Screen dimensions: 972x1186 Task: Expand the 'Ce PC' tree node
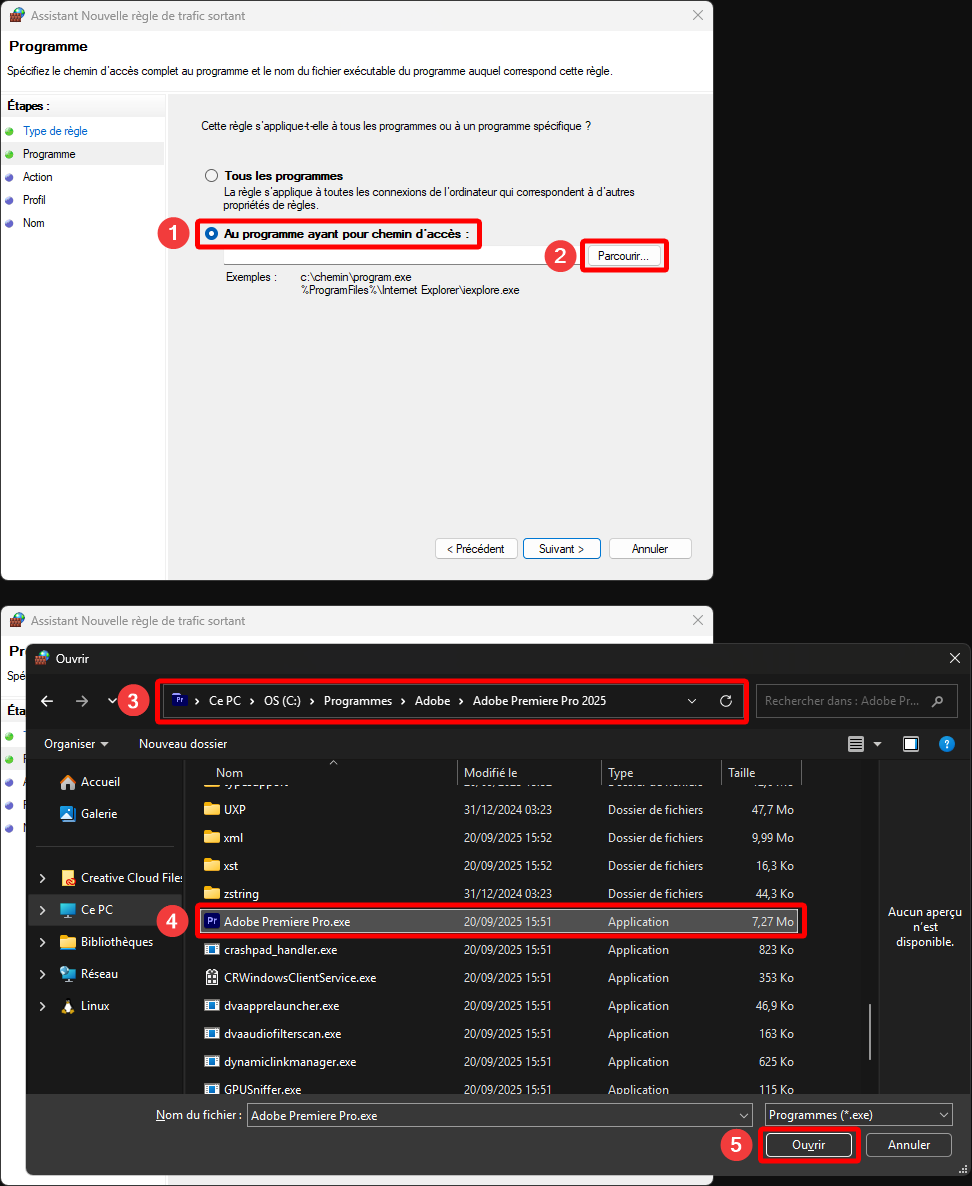point(42,910)
